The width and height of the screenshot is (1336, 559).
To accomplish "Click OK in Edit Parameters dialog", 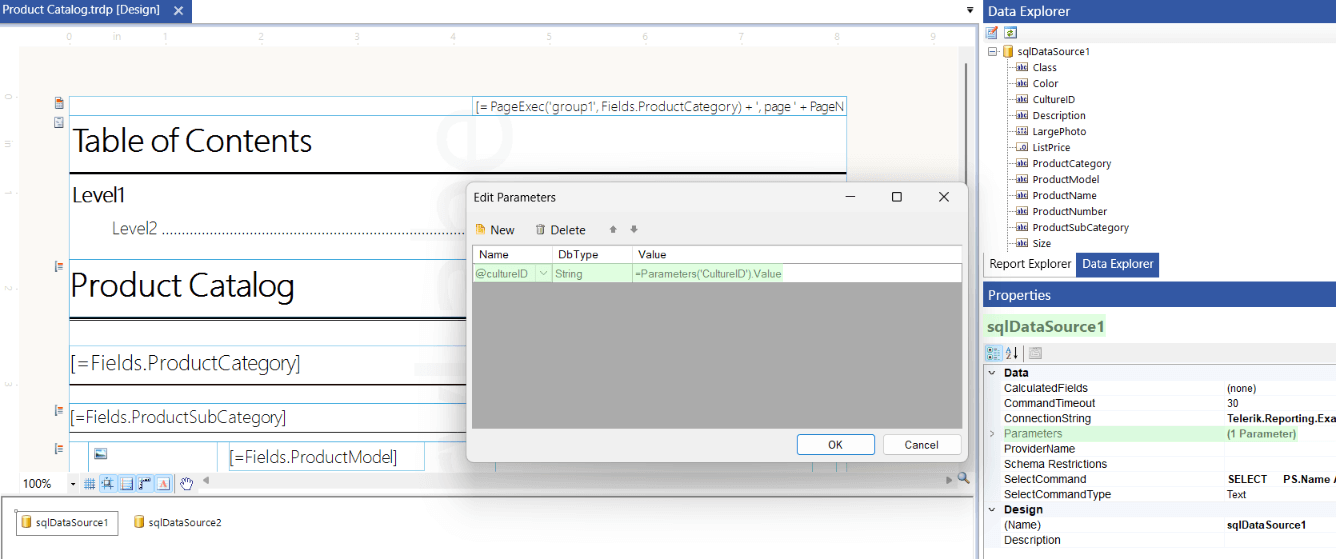I will point(836,445).
